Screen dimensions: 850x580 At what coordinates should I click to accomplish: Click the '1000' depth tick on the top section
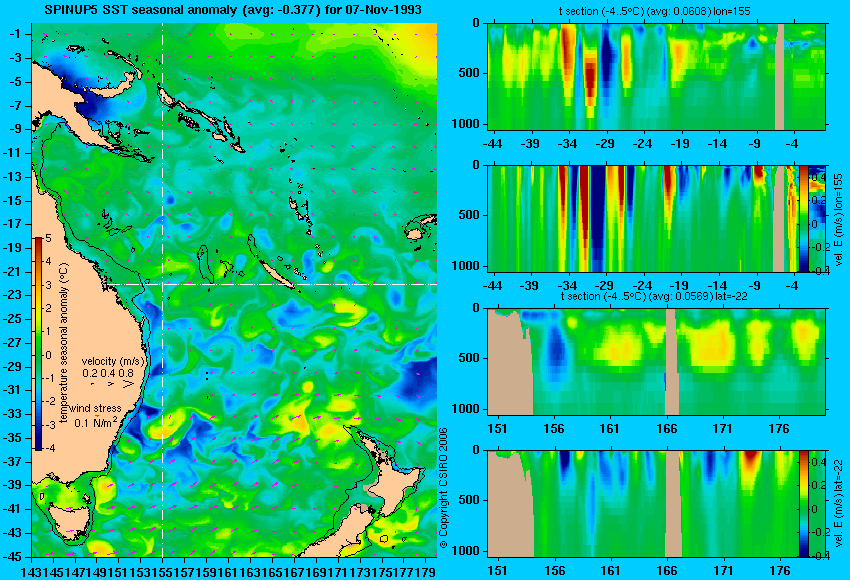pyautogui.click(x=465, y=124)
